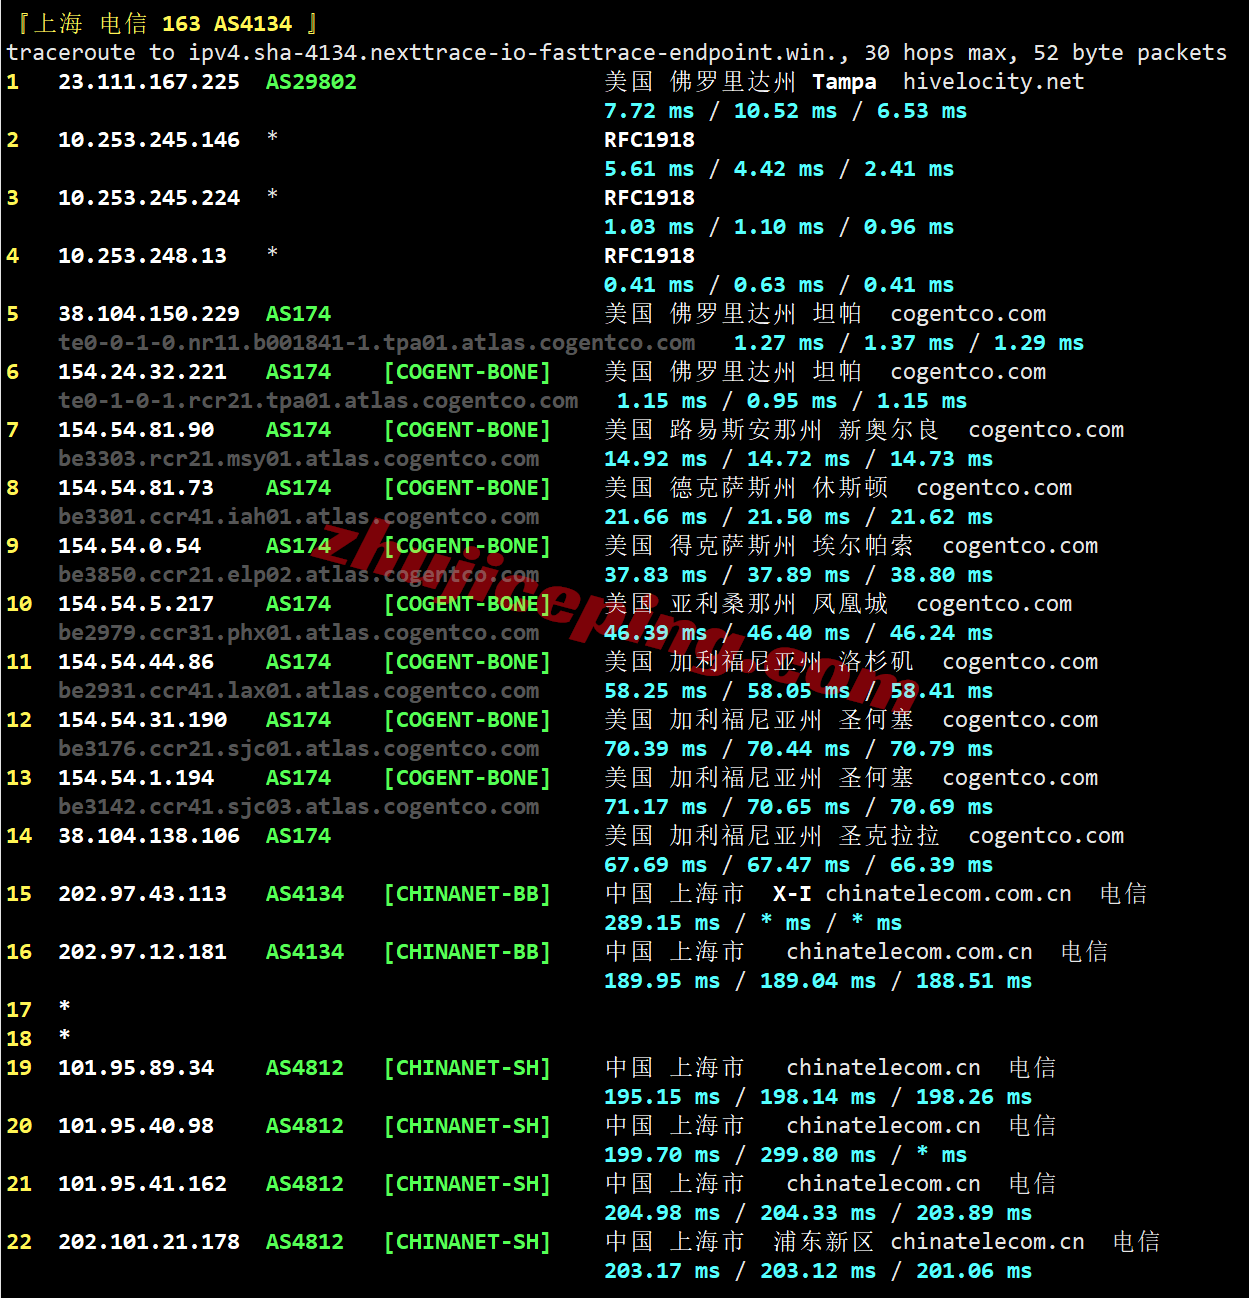Click [COGENT-BONE] tag in hop 6
This screenshot has width=1249, height=1298.
(x=467, y=372)
